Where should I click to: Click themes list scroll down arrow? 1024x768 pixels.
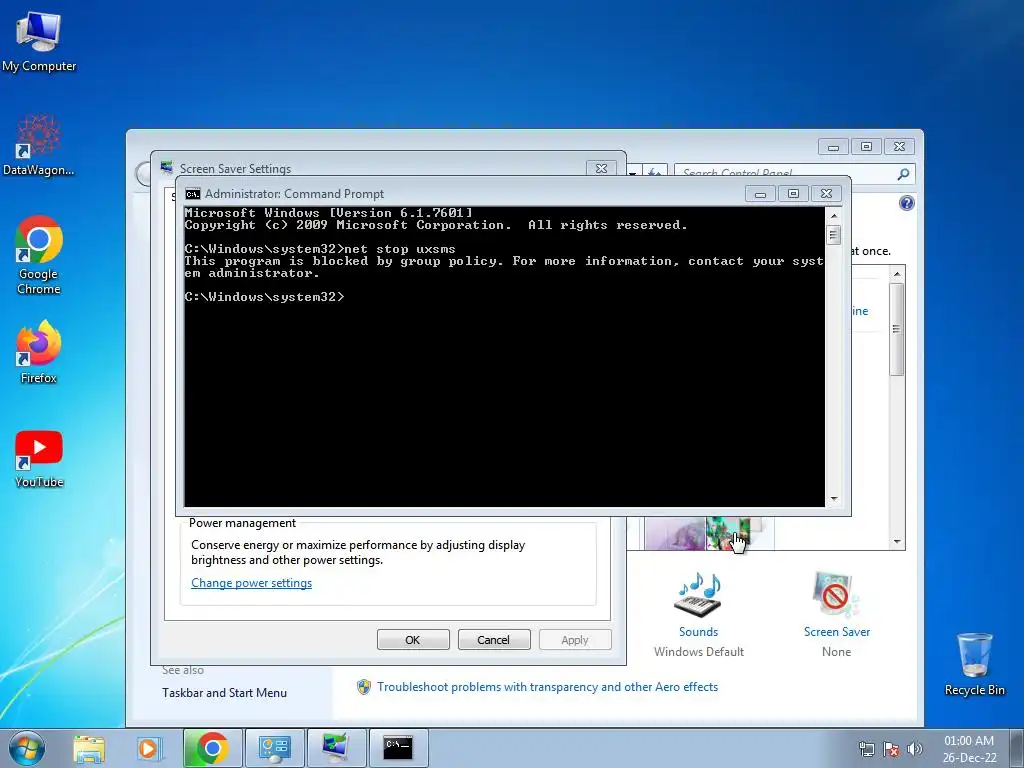click(x=897, y=541)
